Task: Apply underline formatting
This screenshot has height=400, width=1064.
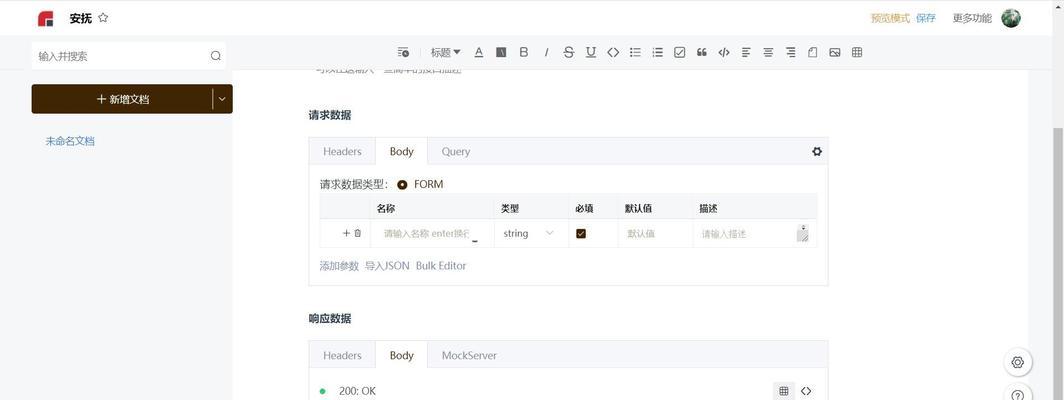Action: [x=591, y=52]
